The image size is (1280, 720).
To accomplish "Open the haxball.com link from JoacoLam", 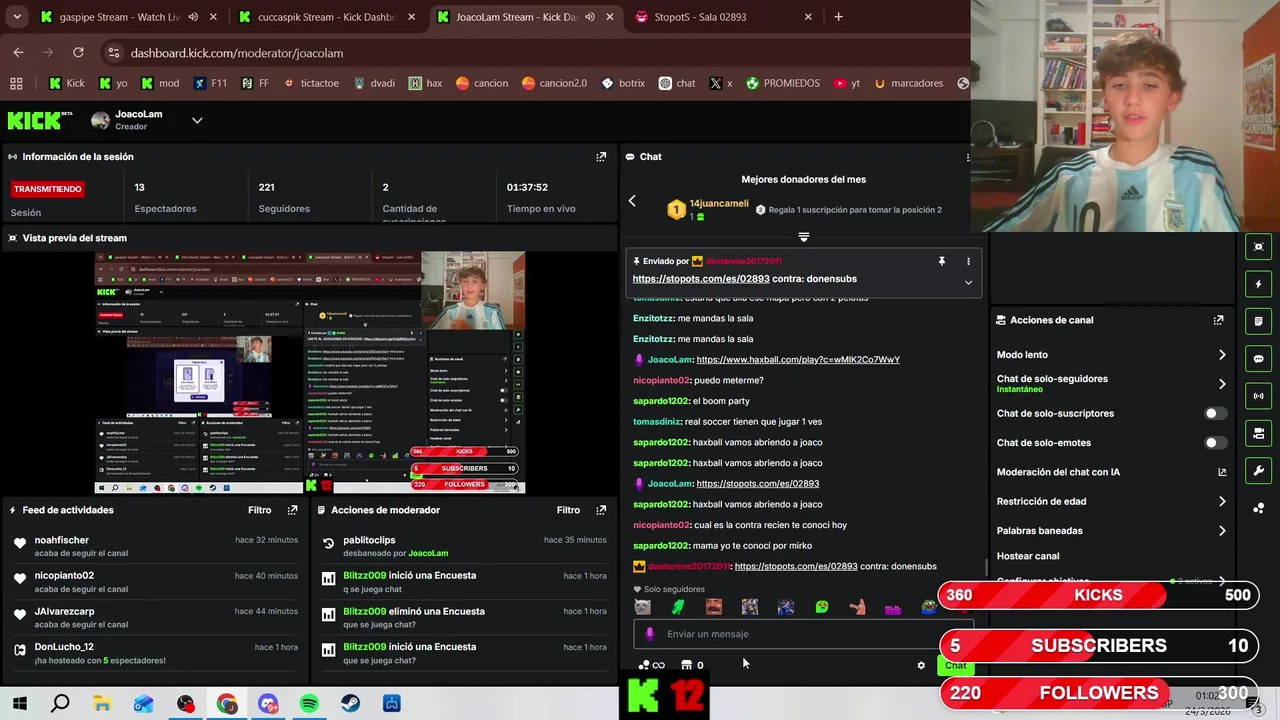I will 798,360.
